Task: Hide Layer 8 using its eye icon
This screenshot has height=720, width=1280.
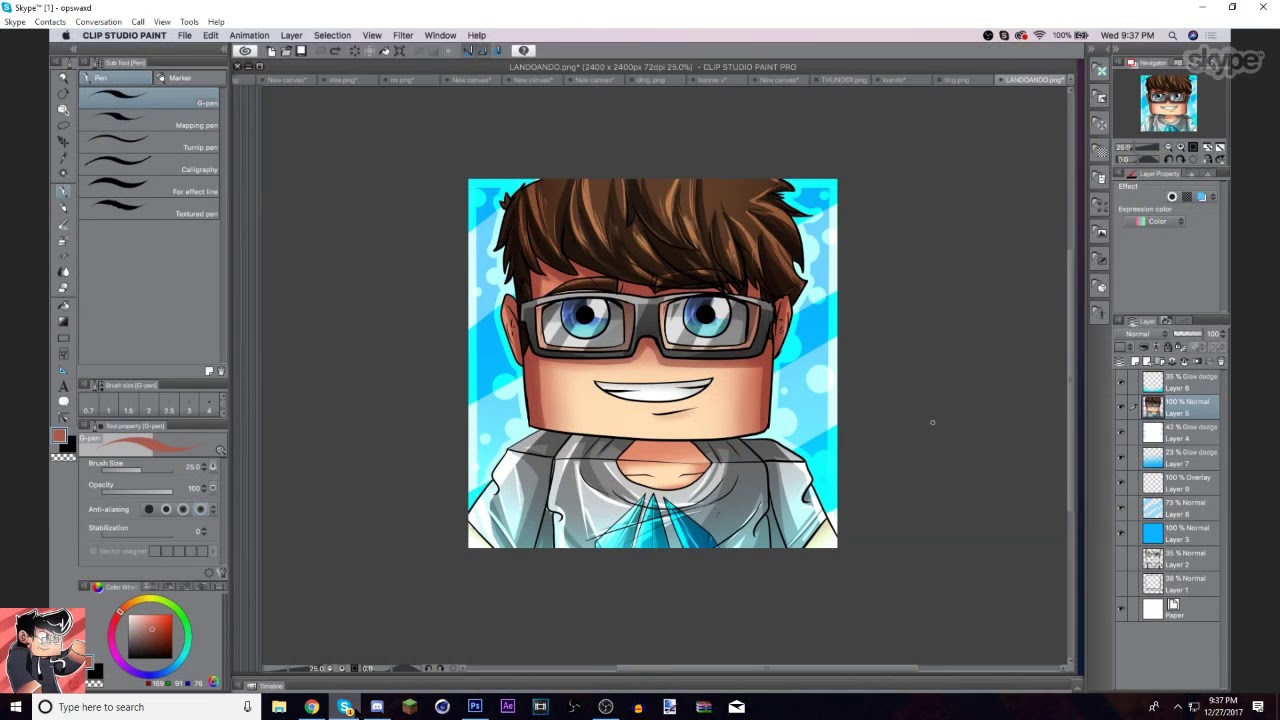Action: tap(1120, 508)
